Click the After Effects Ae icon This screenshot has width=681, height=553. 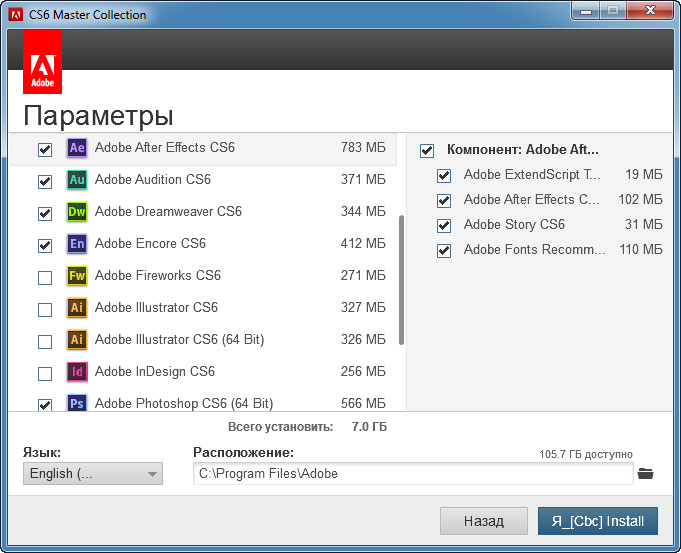coord(77,148)
